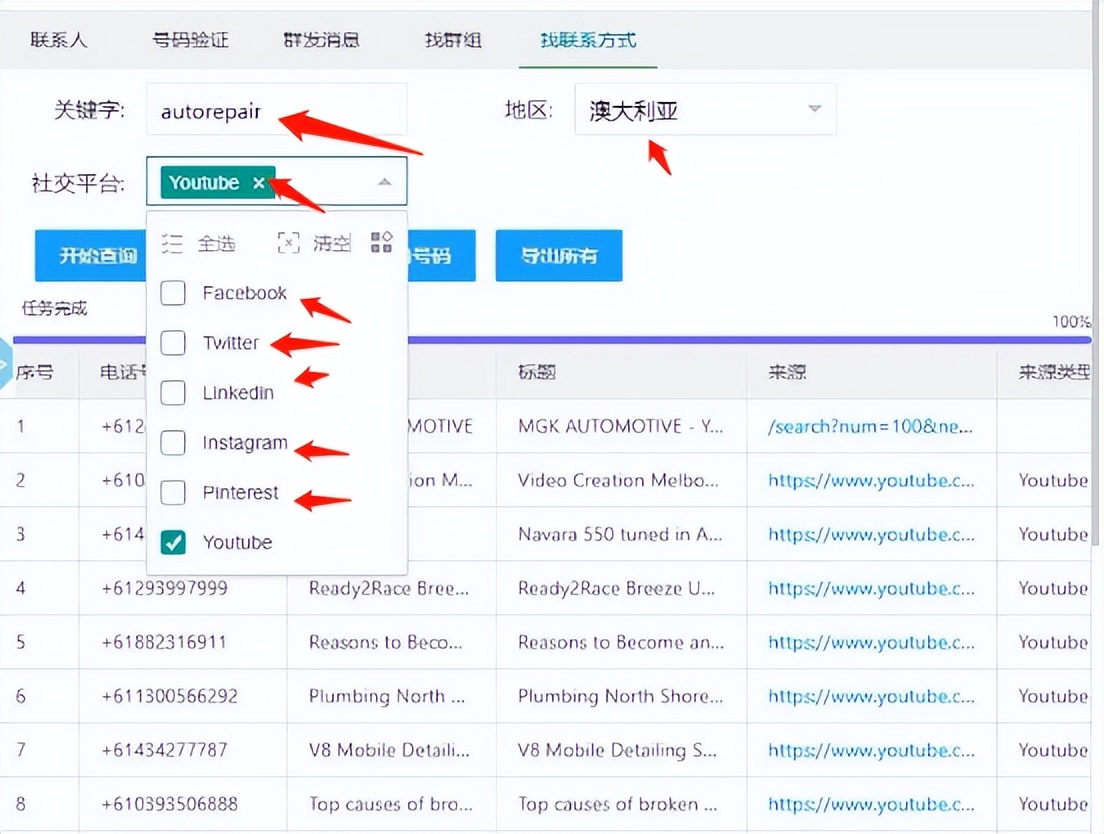Check the Facebook checkbox
The height and width of the screenshot is (834, 1104).
172,293
